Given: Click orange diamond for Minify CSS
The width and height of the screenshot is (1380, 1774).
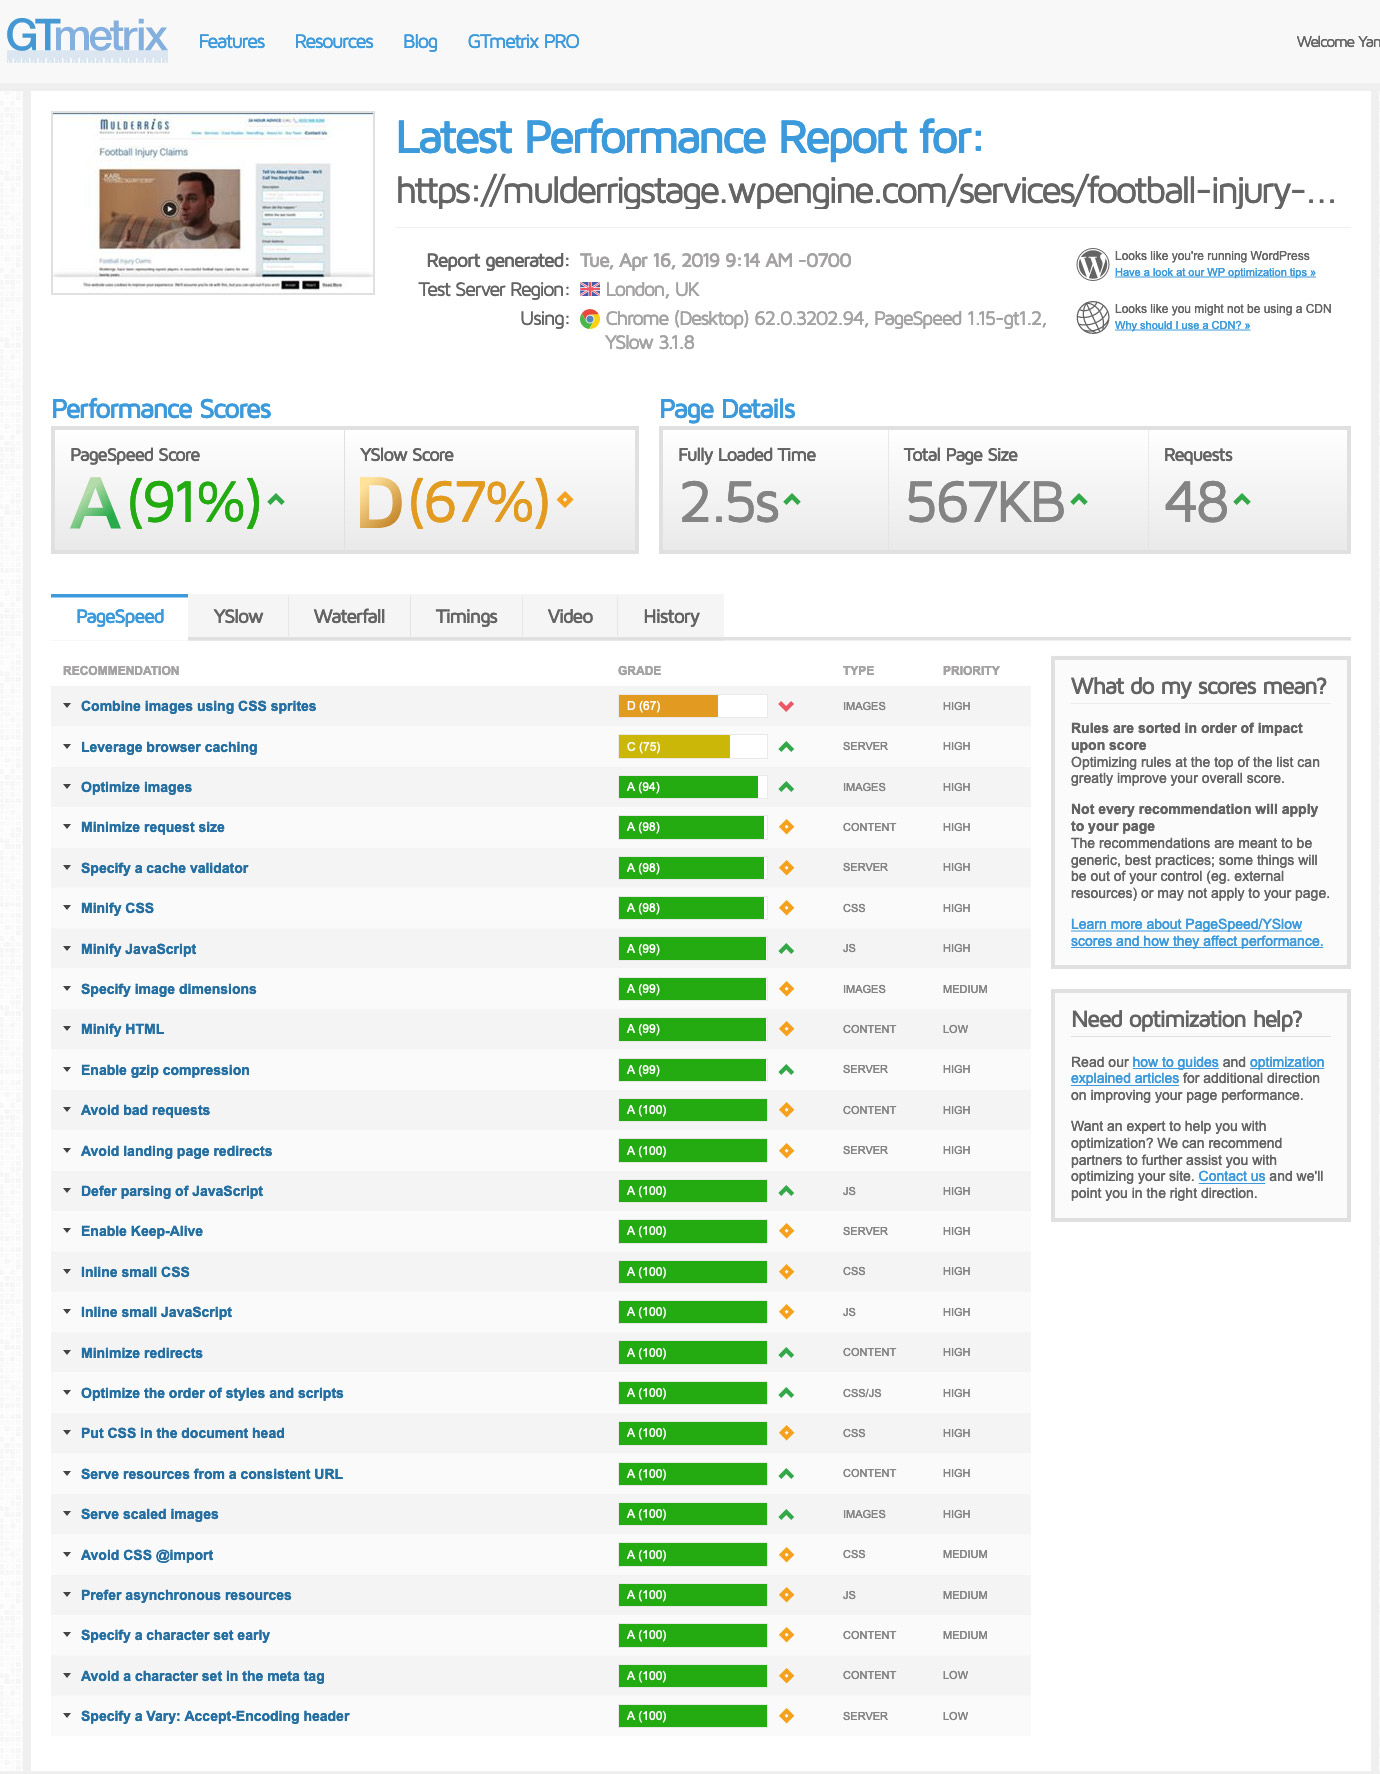Looking at the screenshot, I should point(786,908).
